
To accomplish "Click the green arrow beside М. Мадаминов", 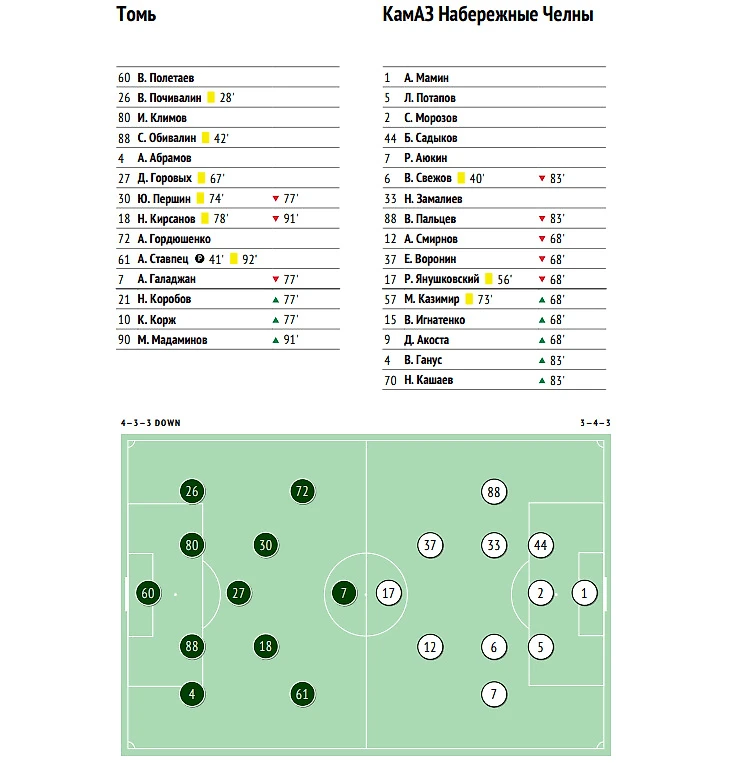I will [x=275, y=340].
